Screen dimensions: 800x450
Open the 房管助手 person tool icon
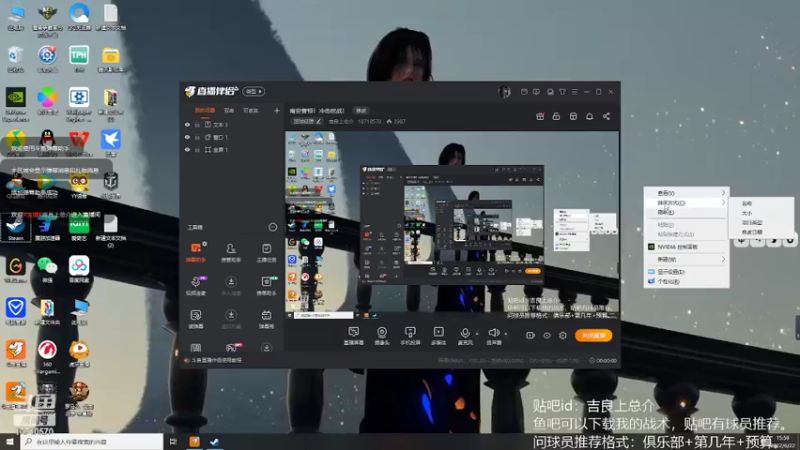click(x=231, y=253)
